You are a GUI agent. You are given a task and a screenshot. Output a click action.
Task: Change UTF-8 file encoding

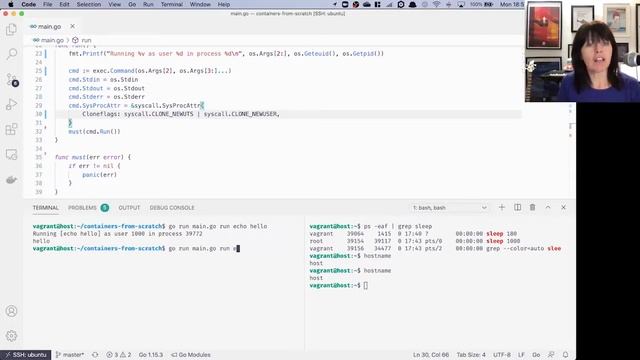pos(502,355)
